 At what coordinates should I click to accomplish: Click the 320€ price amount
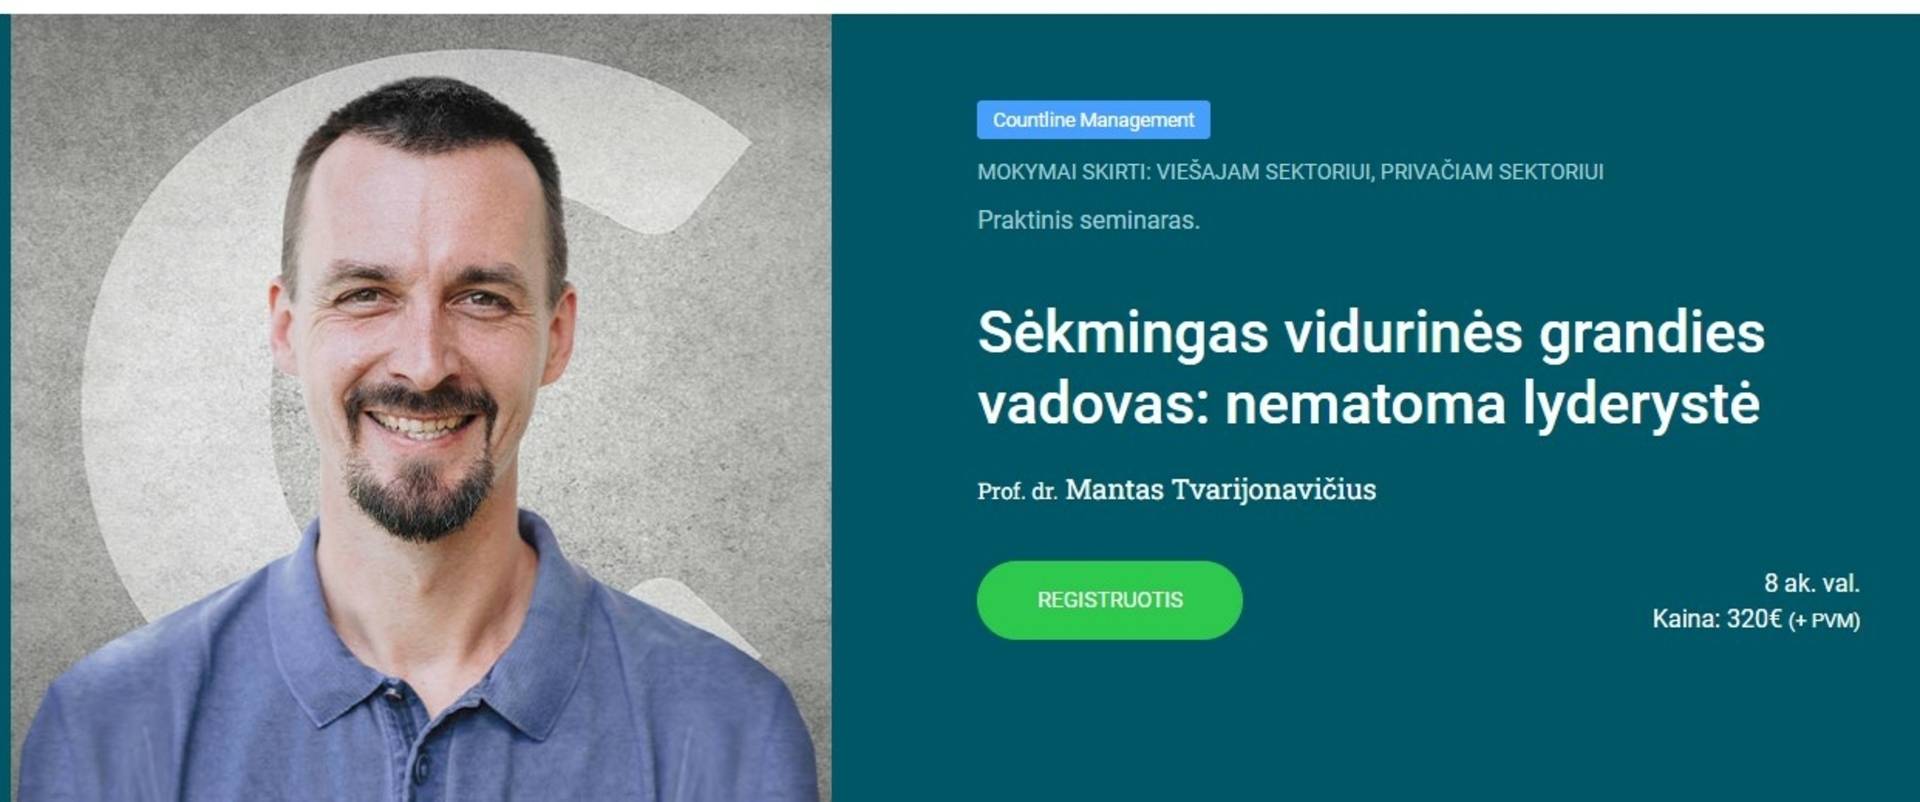pyautogui.click(x=1754, y=619)
